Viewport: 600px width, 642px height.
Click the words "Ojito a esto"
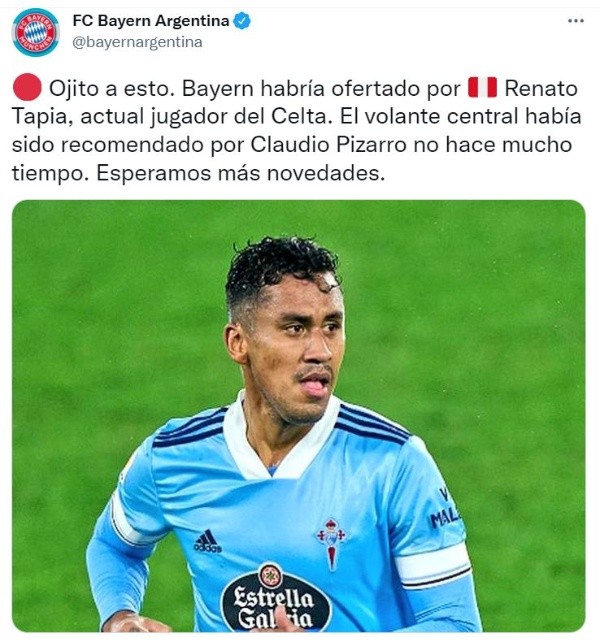109,88
